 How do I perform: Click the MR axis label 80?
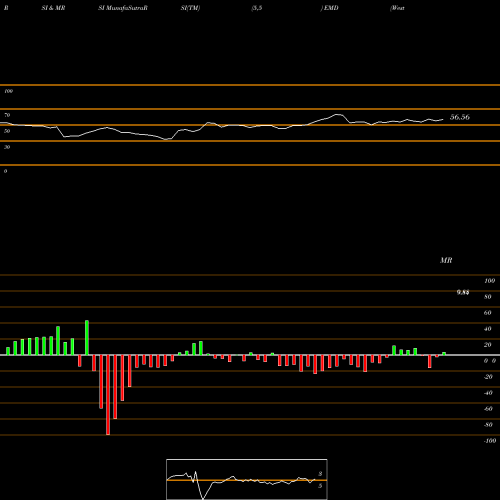[488, 297]
